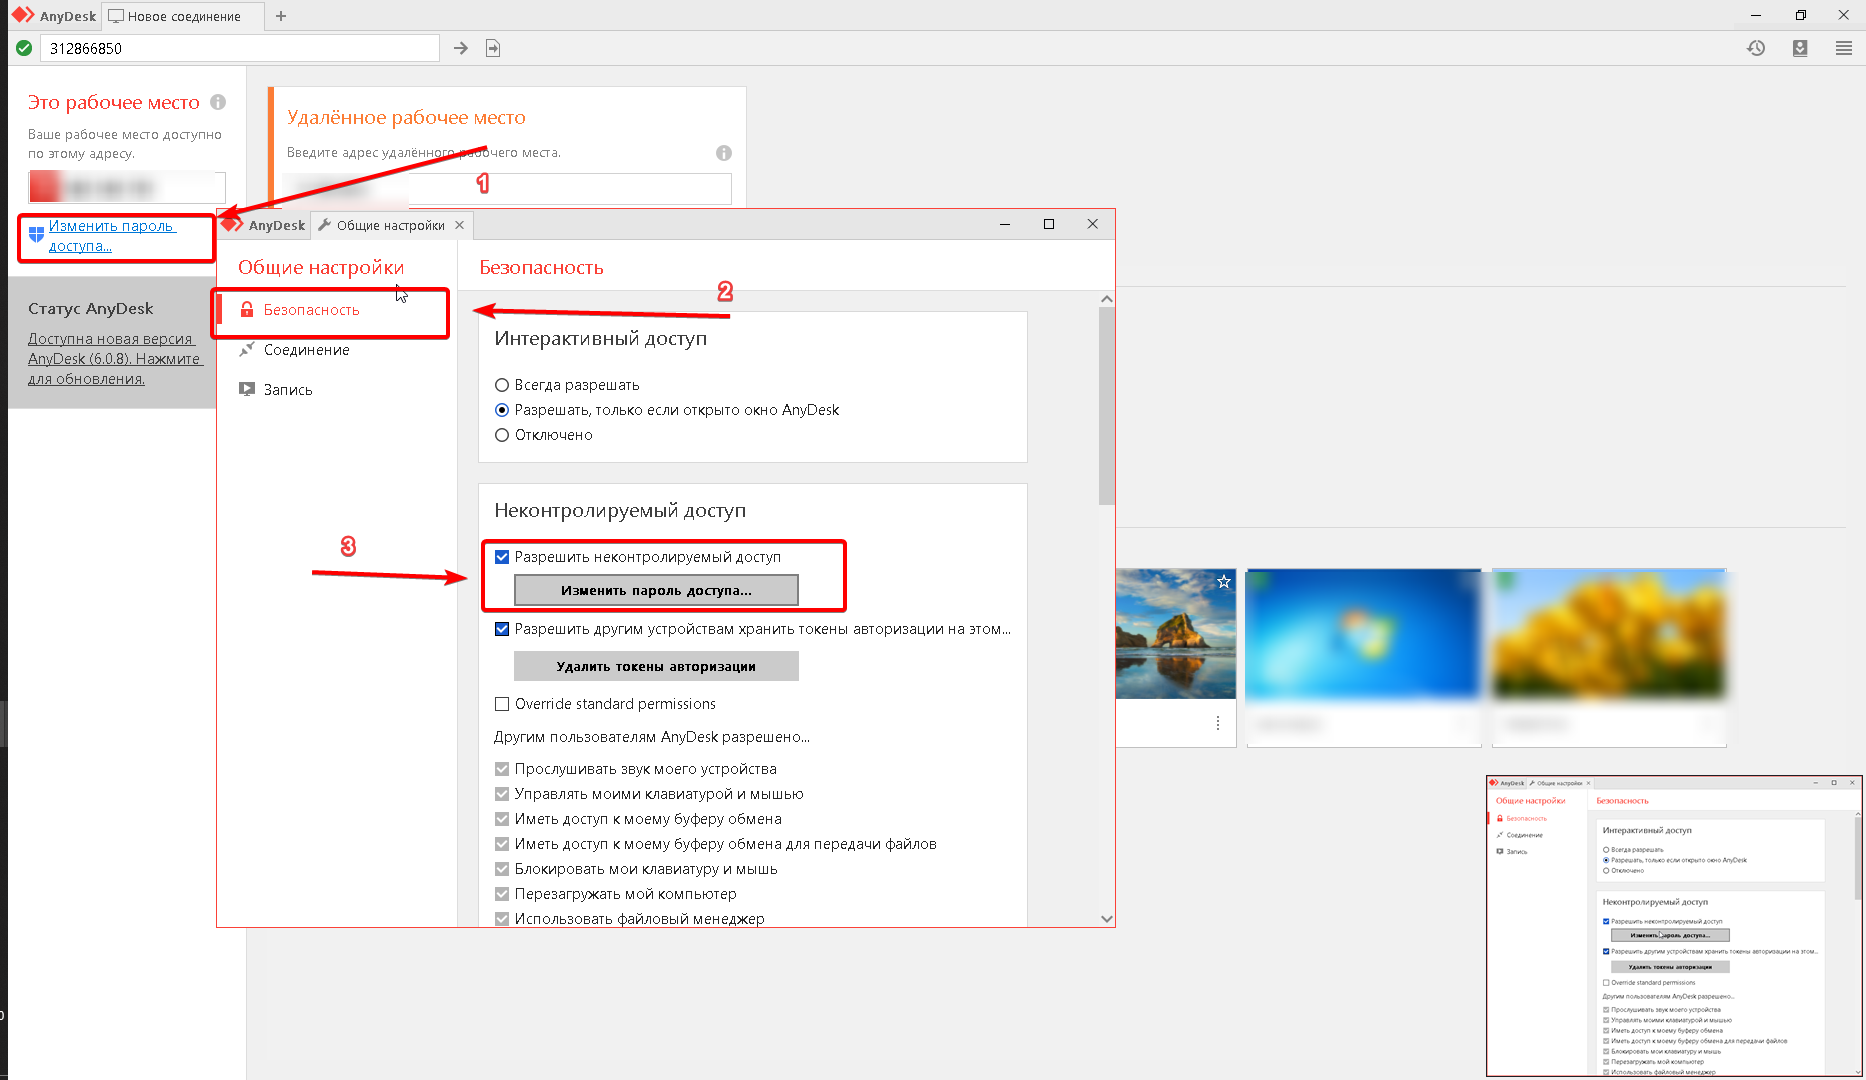Open the yellow flowers desktop thumbnail

tap(1609, 634)
